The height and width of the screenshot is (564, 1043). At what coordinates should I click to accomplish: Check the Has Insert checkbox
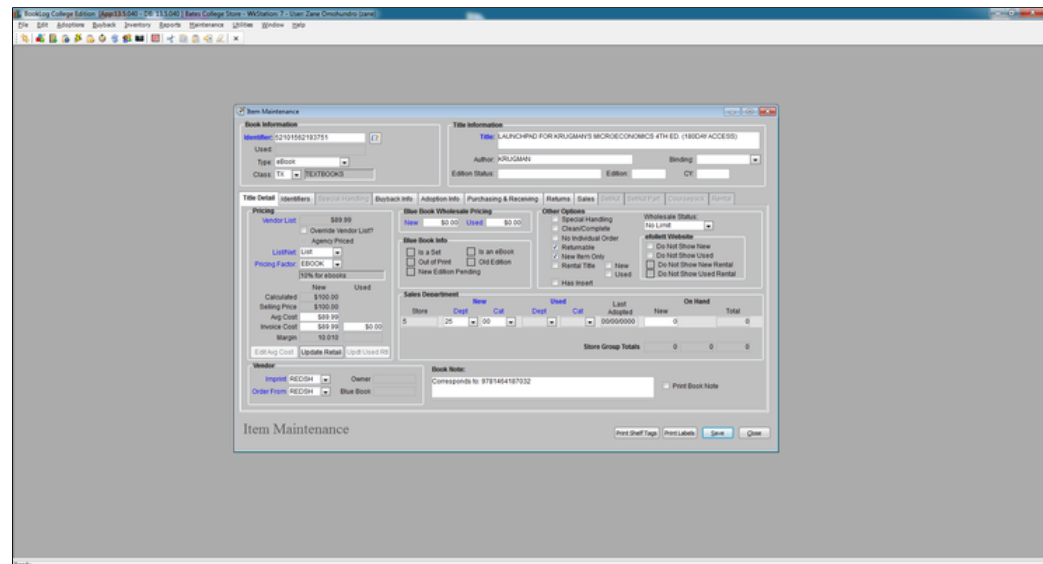coord(555,283)
